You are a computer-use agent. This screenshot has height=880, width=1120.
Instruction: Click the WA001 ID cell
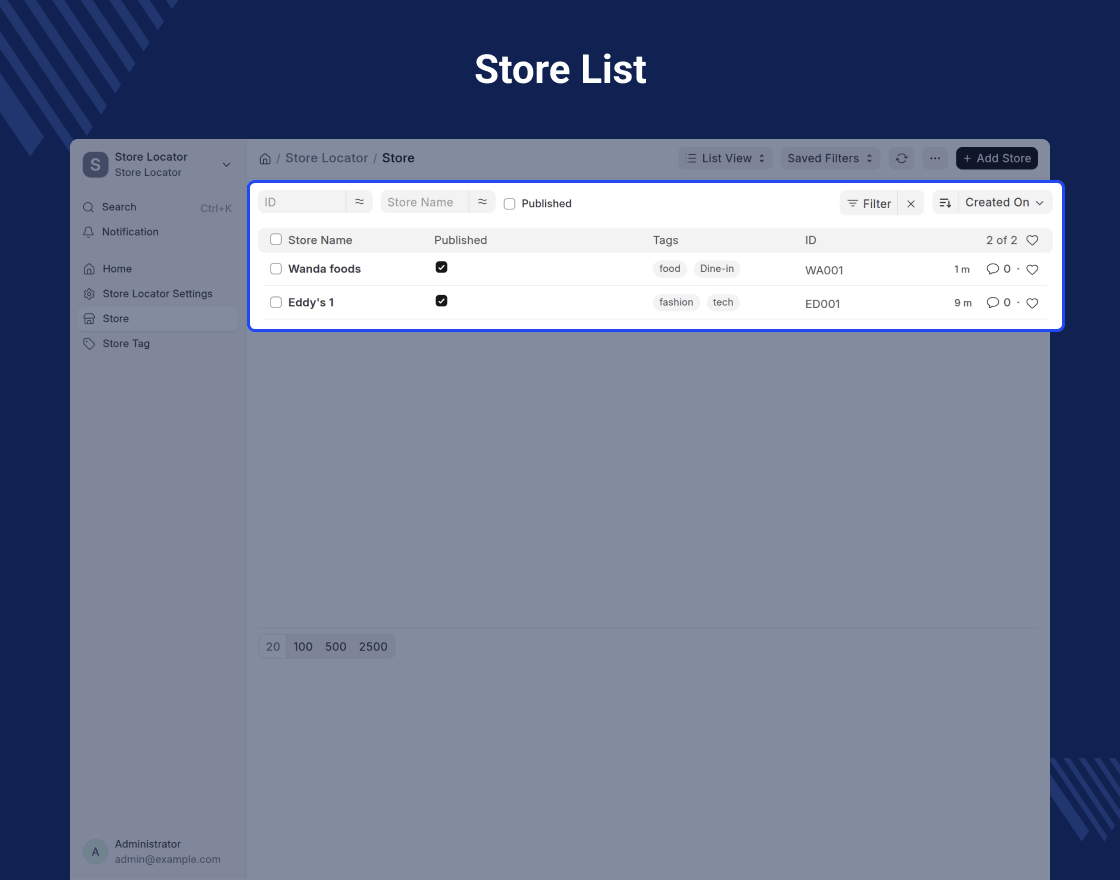click(x=824, y=271)
